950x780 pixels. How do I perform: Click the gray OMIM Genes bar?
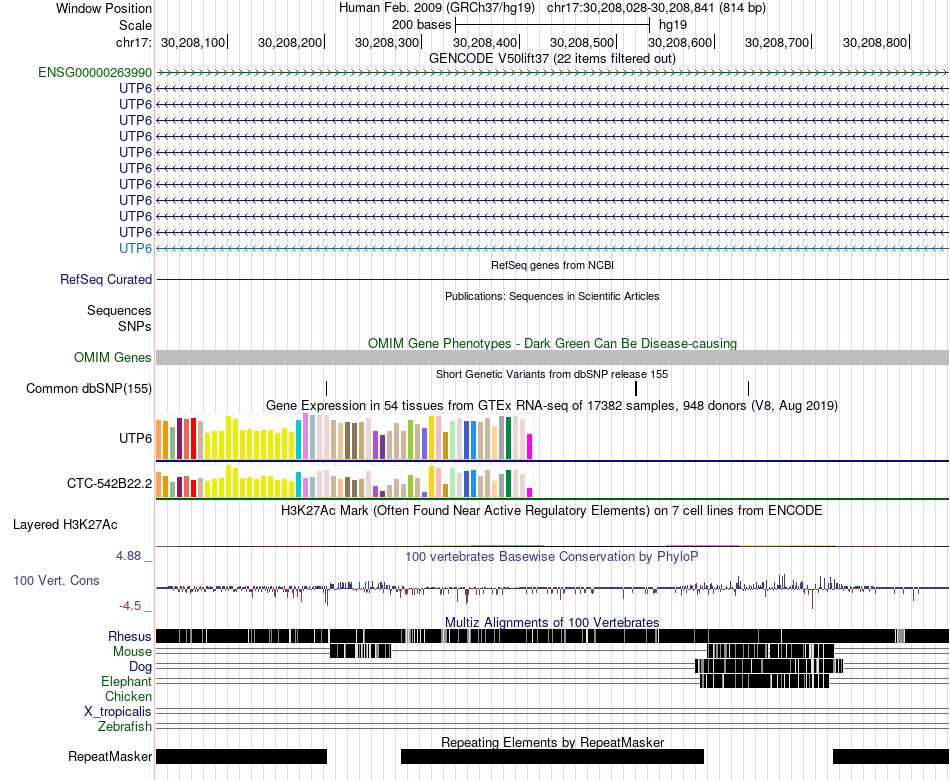pos(552,358)
